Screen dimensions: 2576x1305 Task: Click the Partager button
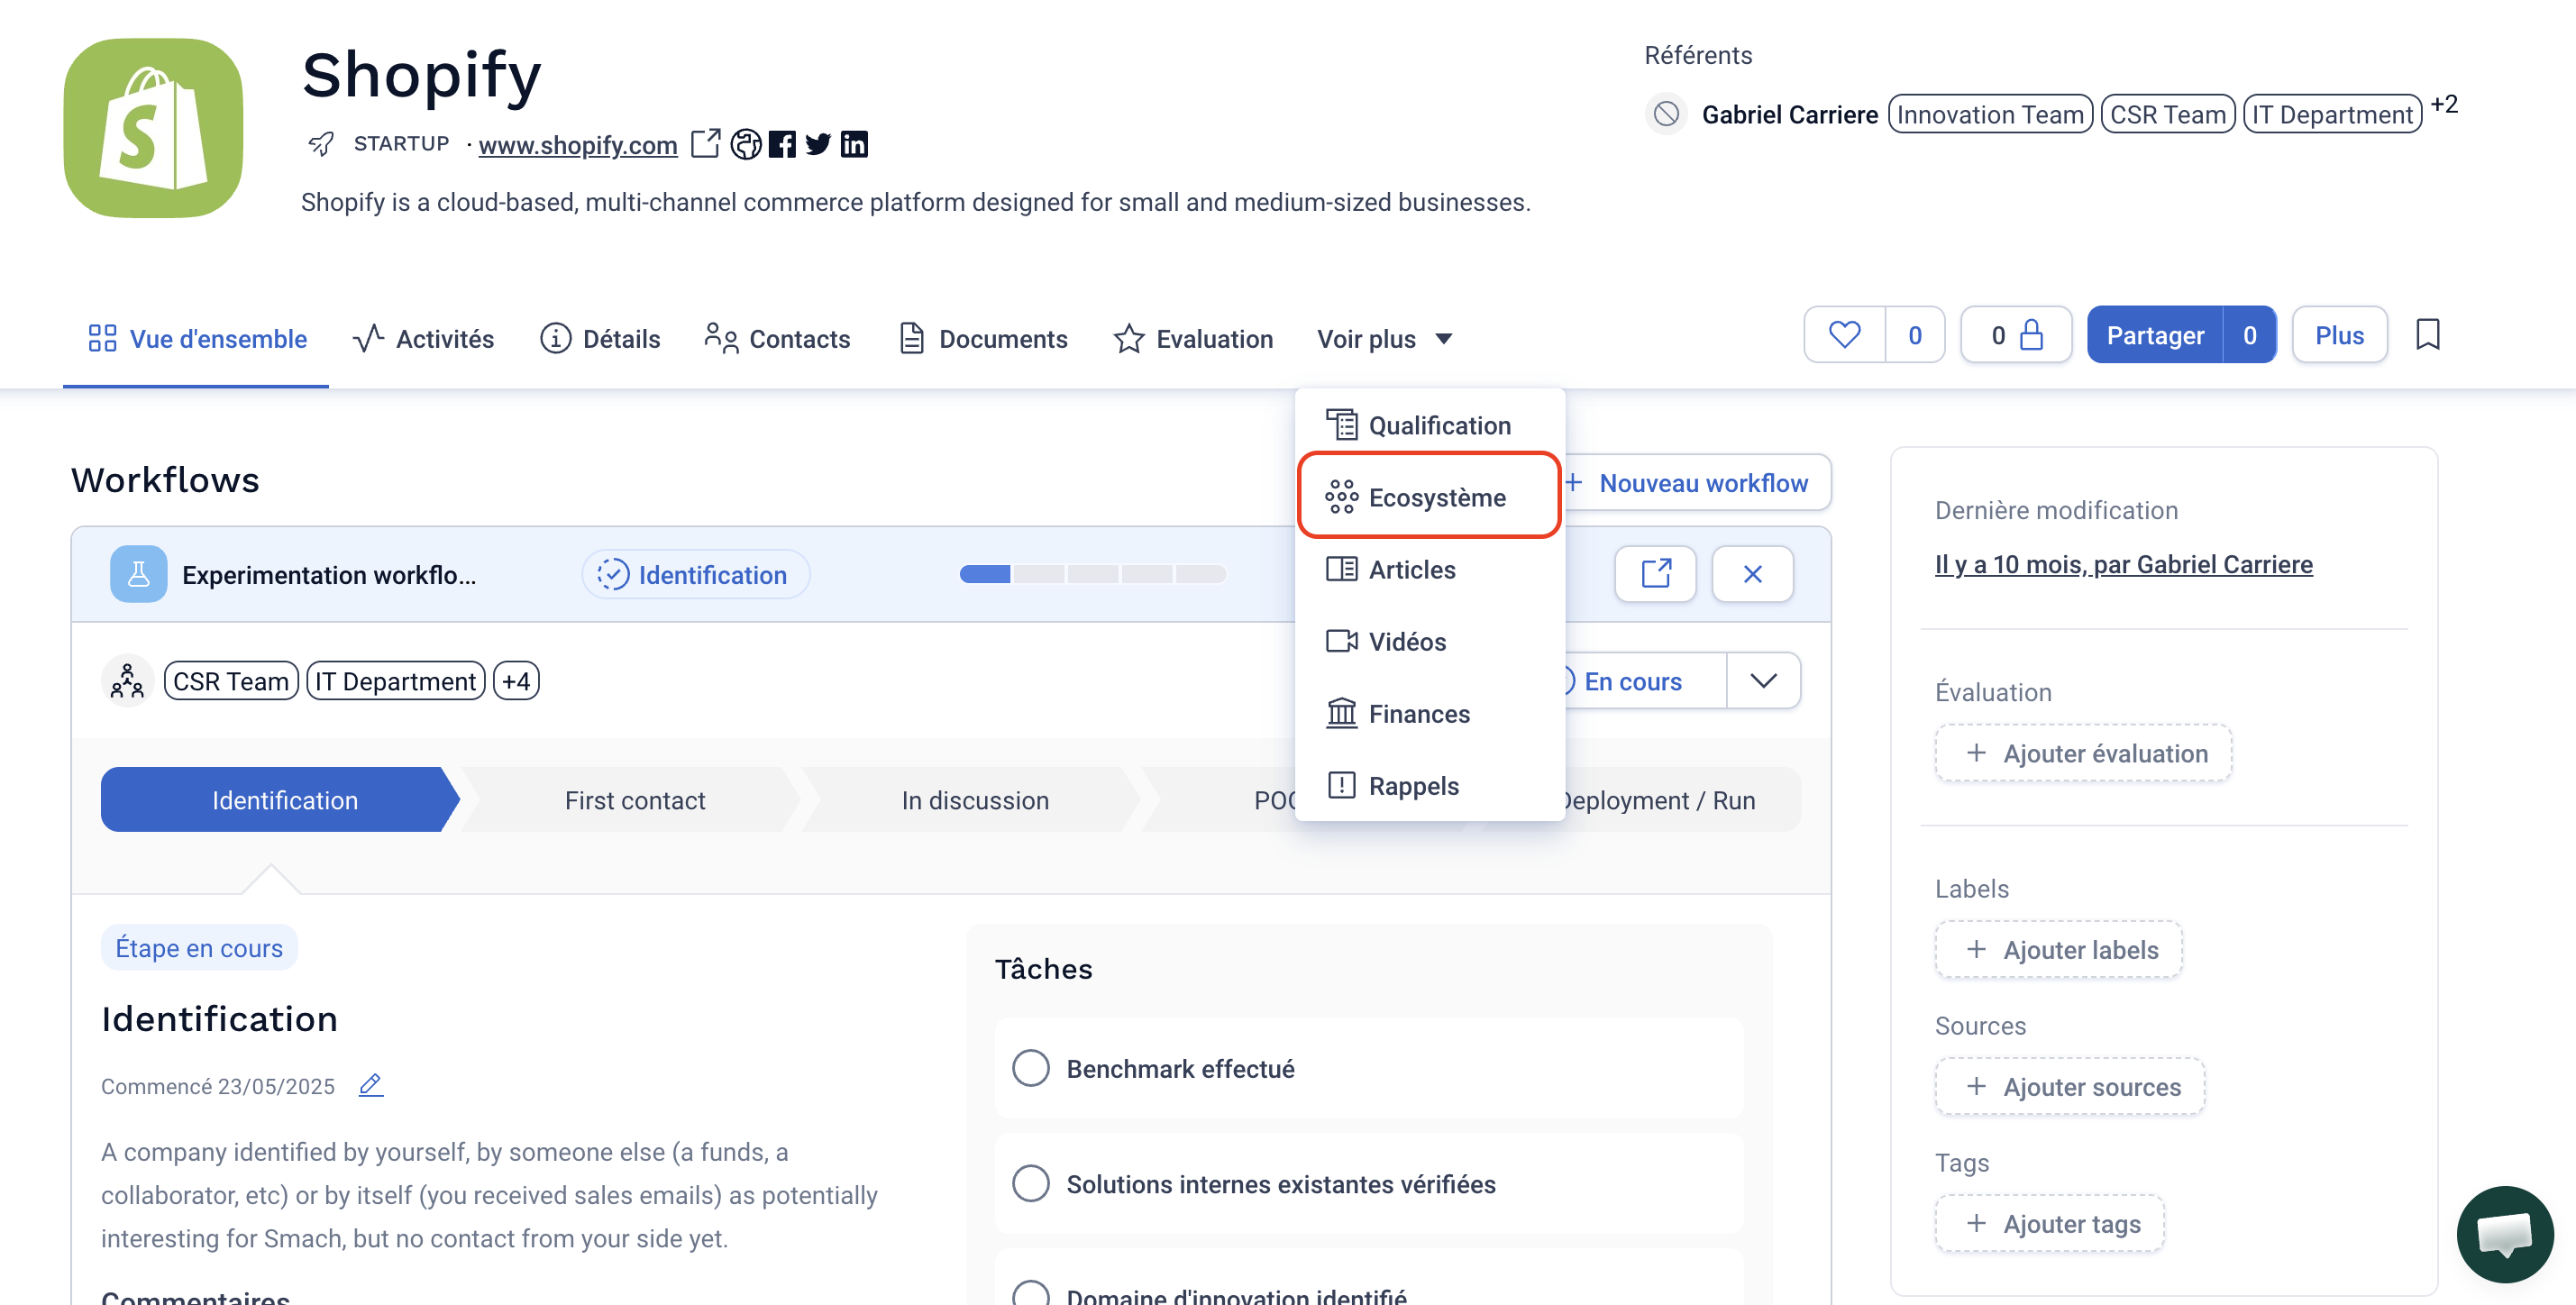(x=2155, y=335)
